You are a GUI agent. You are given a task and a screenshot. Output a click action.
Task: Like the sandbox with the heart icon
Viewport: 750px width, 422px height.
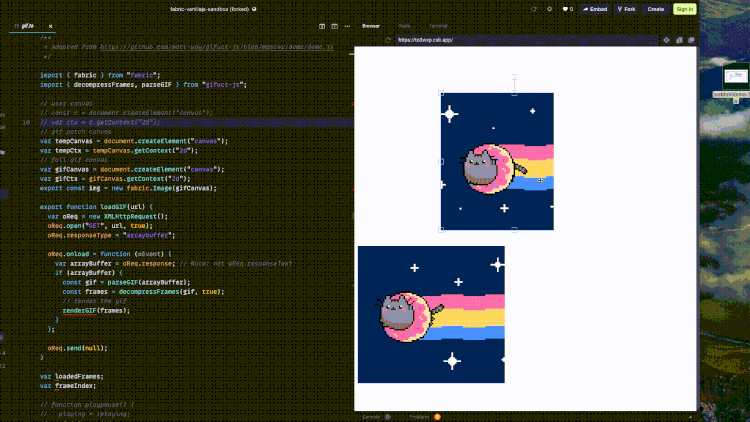565,8
